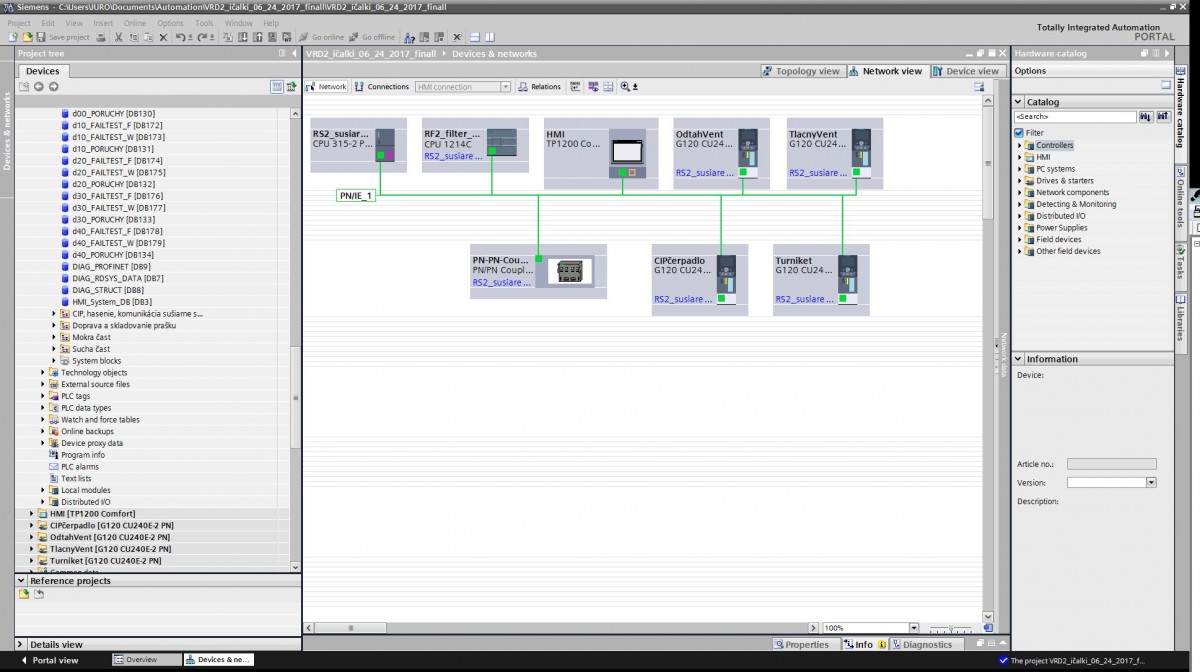Toggle the catalog Filter checkbox

[x=1019, y=133]
